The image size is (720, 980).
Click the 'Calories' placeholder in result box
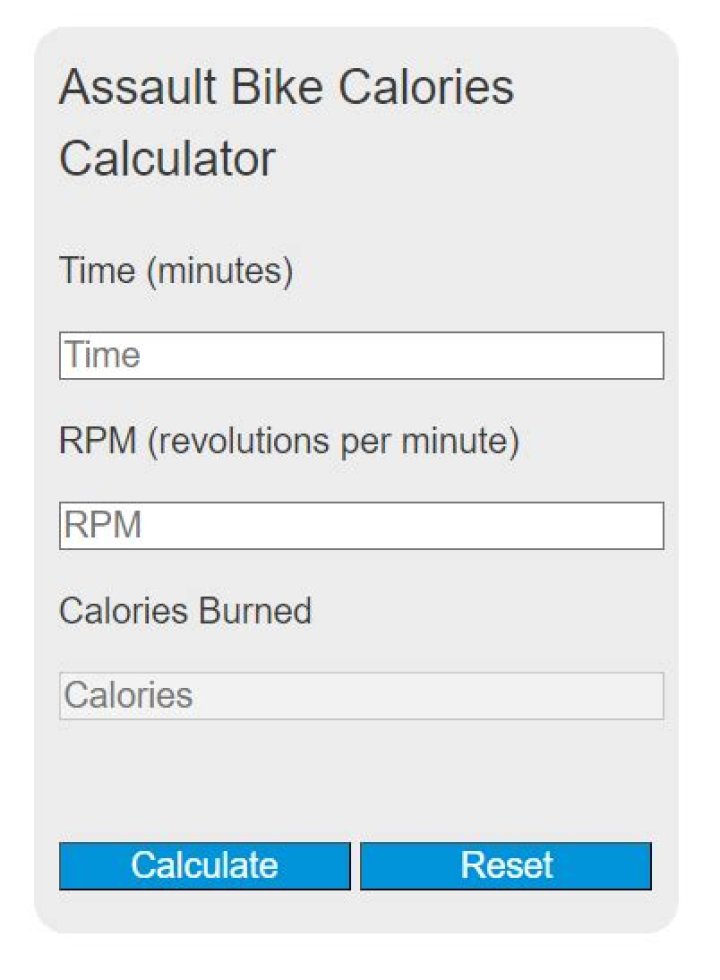click(x=128, y=696)
